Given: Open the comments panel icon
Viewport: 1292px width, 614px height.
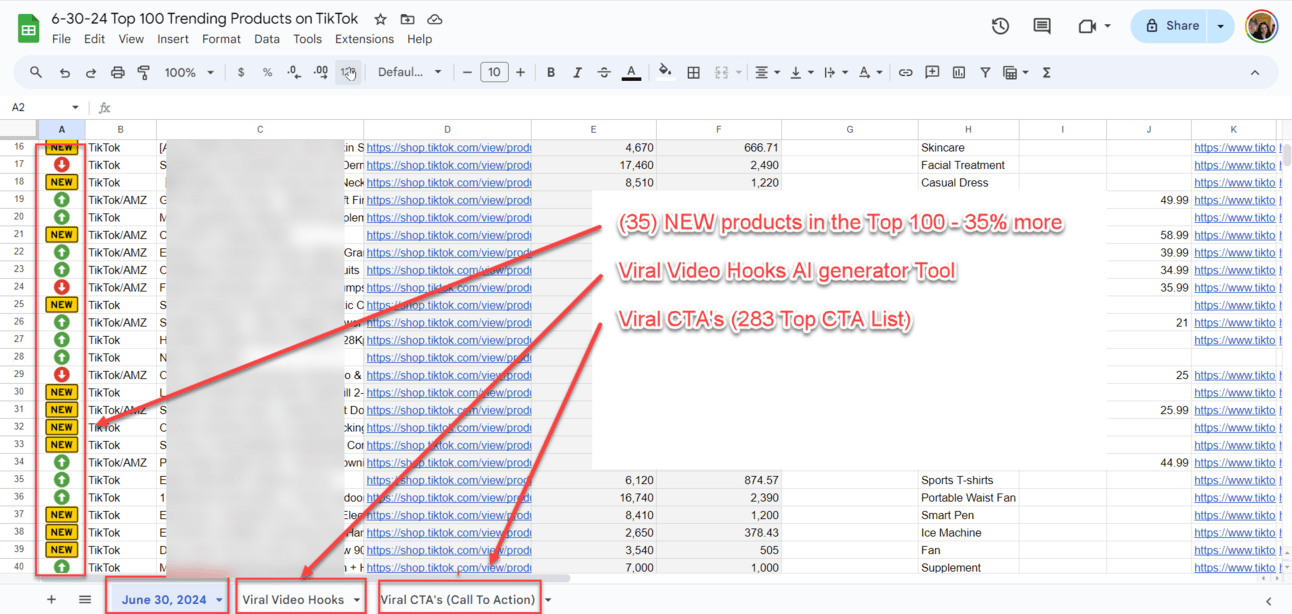Looking at the screenshot, I should tap(1042, 26).
